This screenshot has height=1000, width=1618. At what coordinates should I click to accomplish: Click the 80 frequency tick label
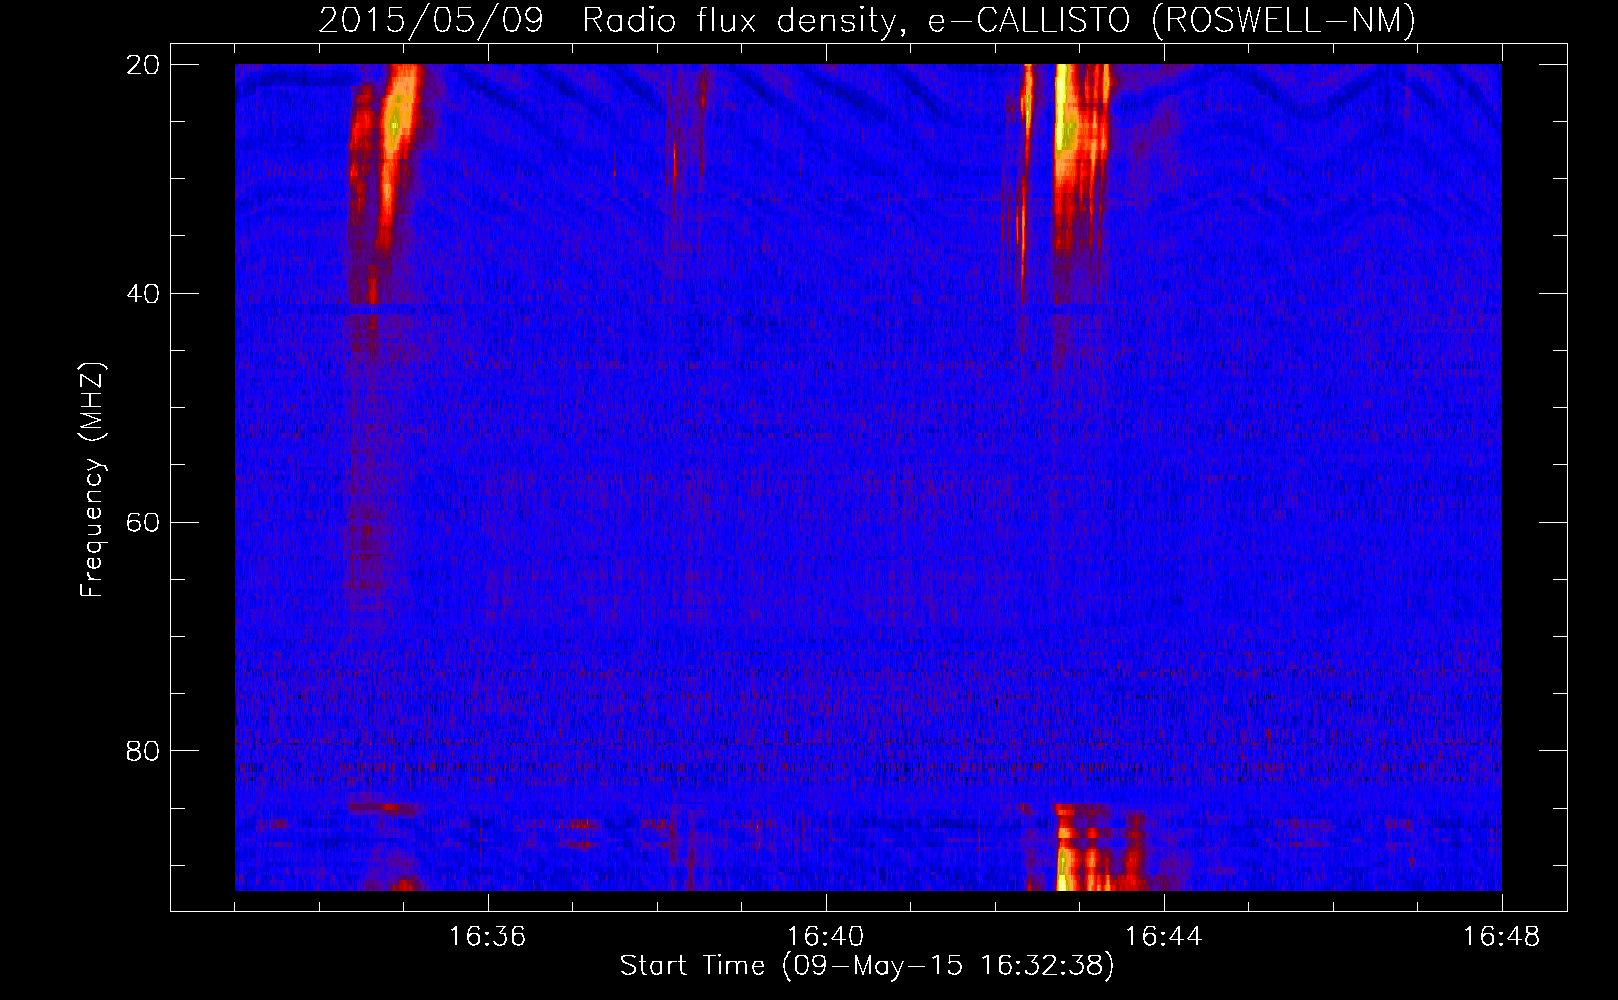click(x=144, y=751)
